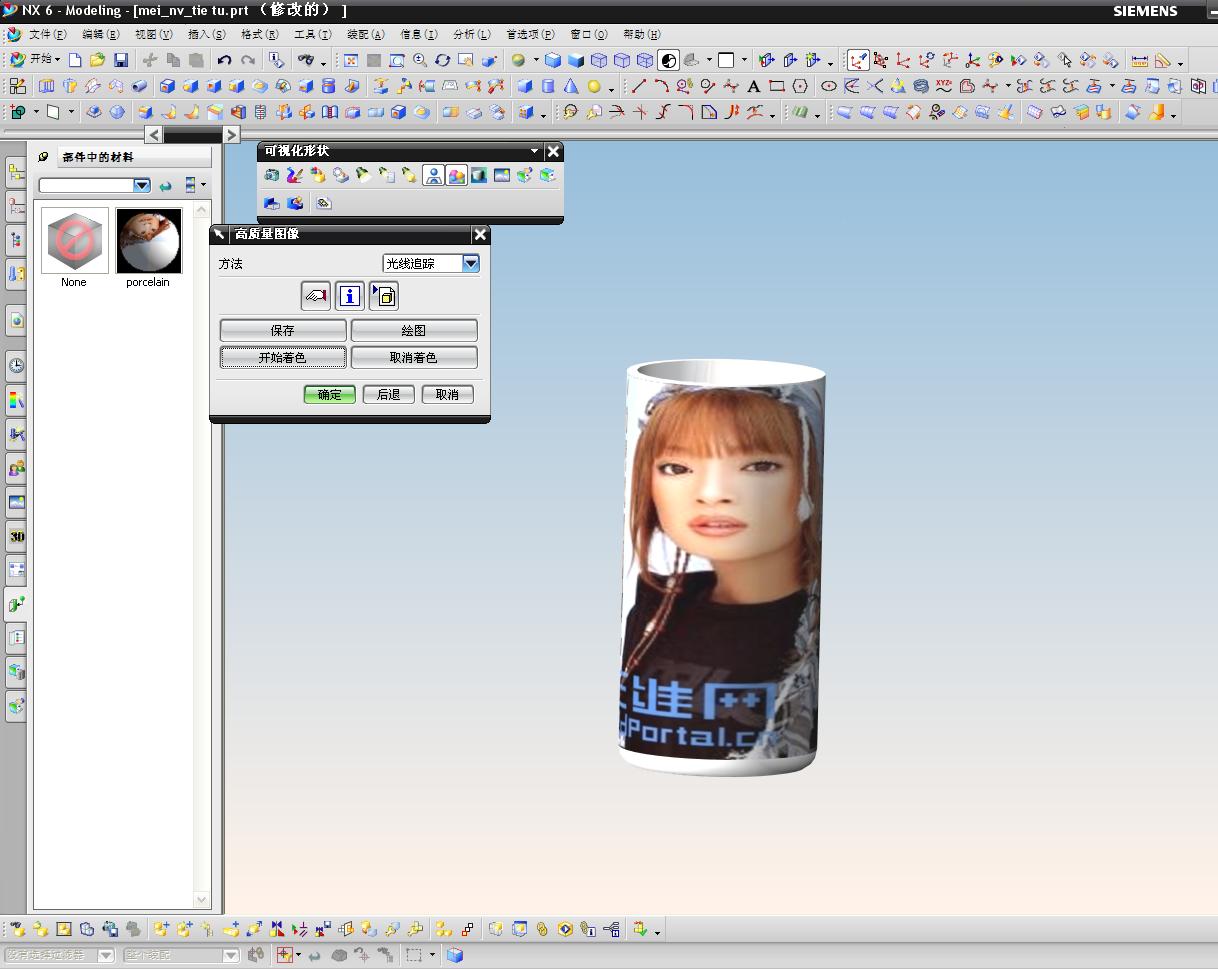Screen dimensions: 1218x969
Task: Click the 后退 button
Action: 388,394
